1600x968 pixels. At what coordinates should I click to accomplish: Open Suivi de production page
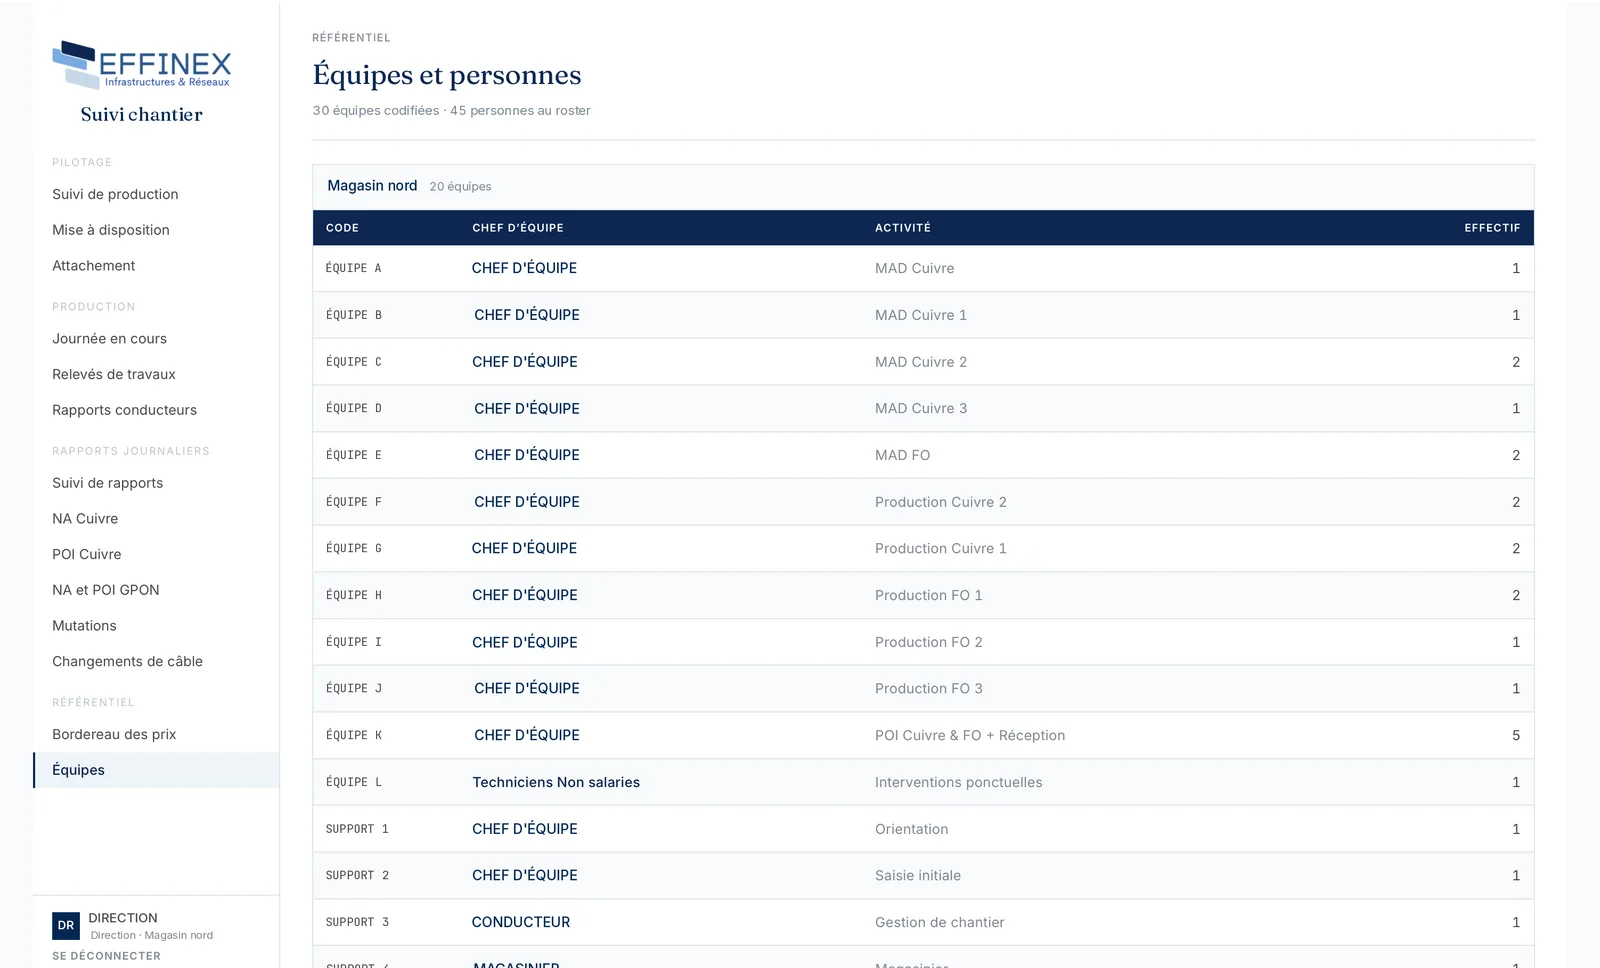coord(115,194)
